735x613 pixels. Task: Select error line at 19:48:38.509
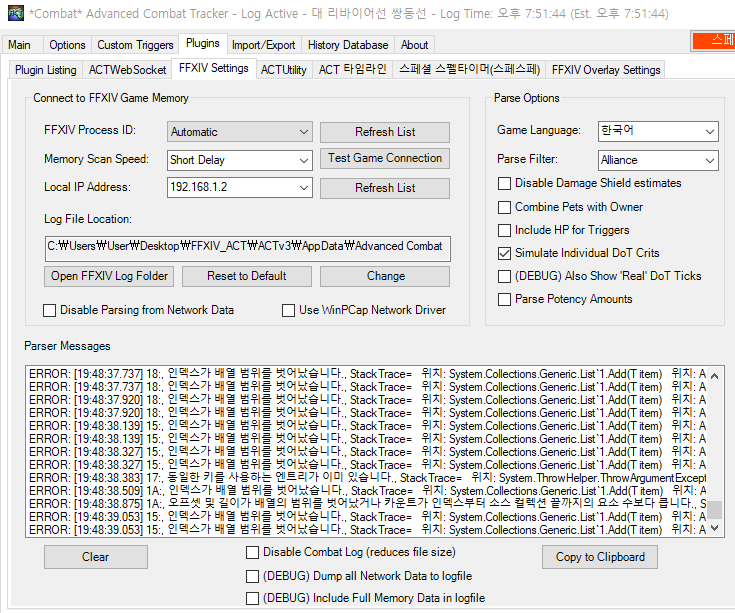[366, 491]
